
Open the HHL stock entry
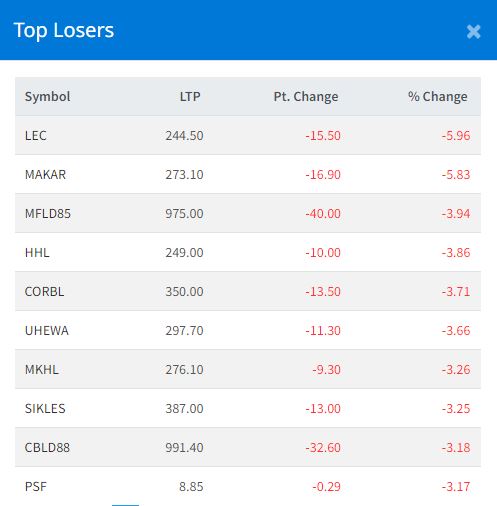(x=37, y=253)
